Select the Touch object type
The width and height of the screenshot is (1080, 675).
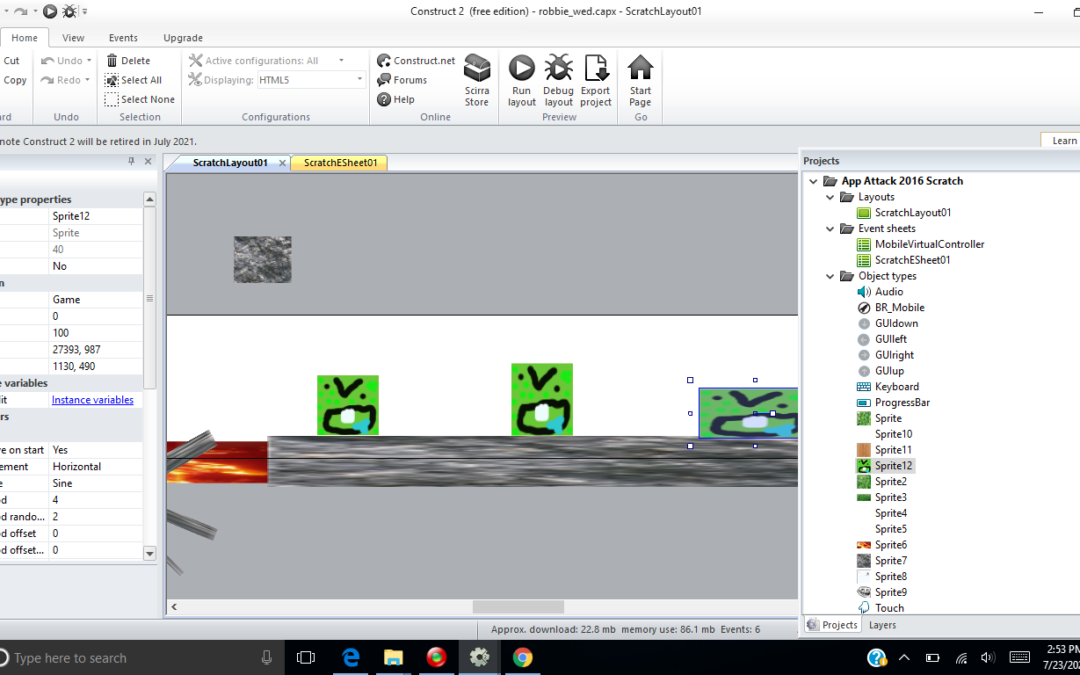click(x=889, y=608)
